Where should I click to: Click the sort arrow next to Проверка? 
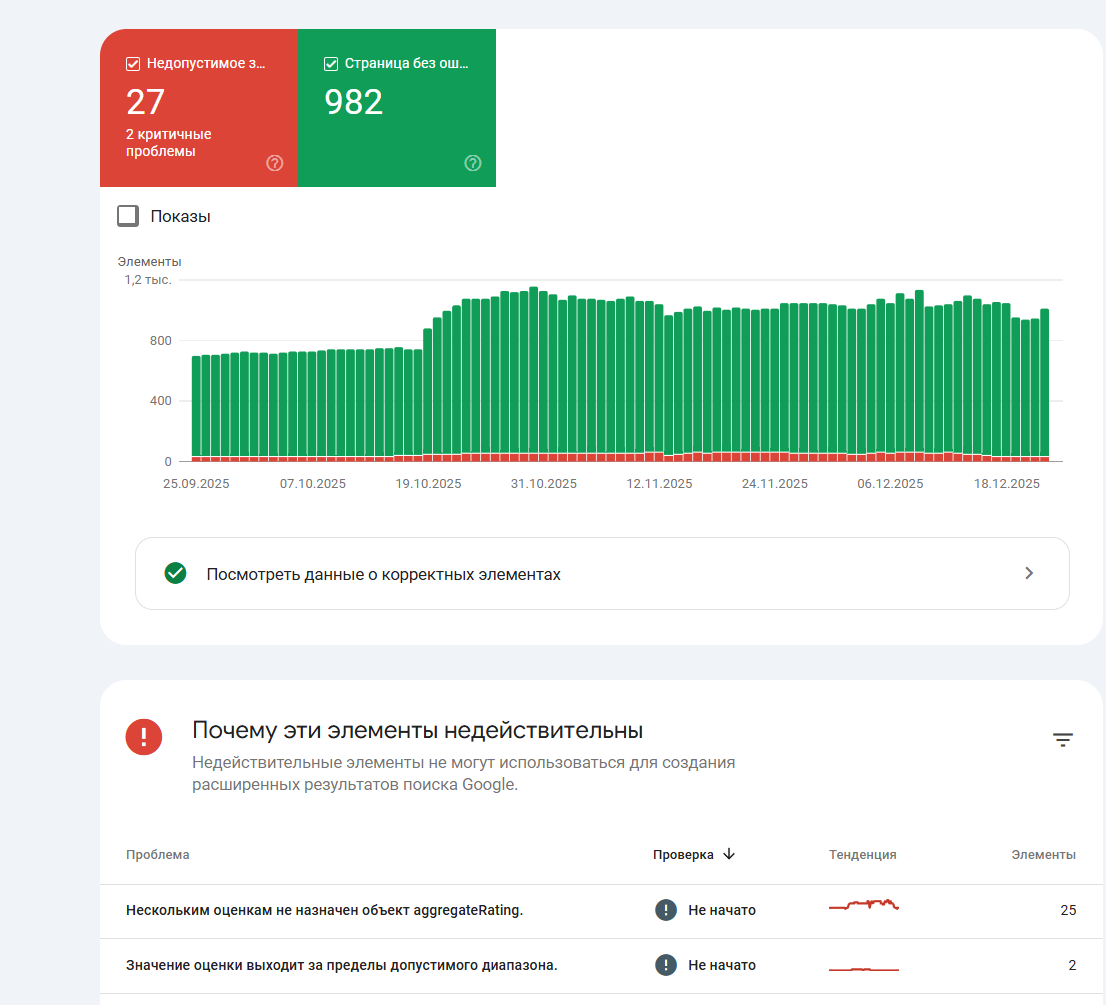point(729,854)
